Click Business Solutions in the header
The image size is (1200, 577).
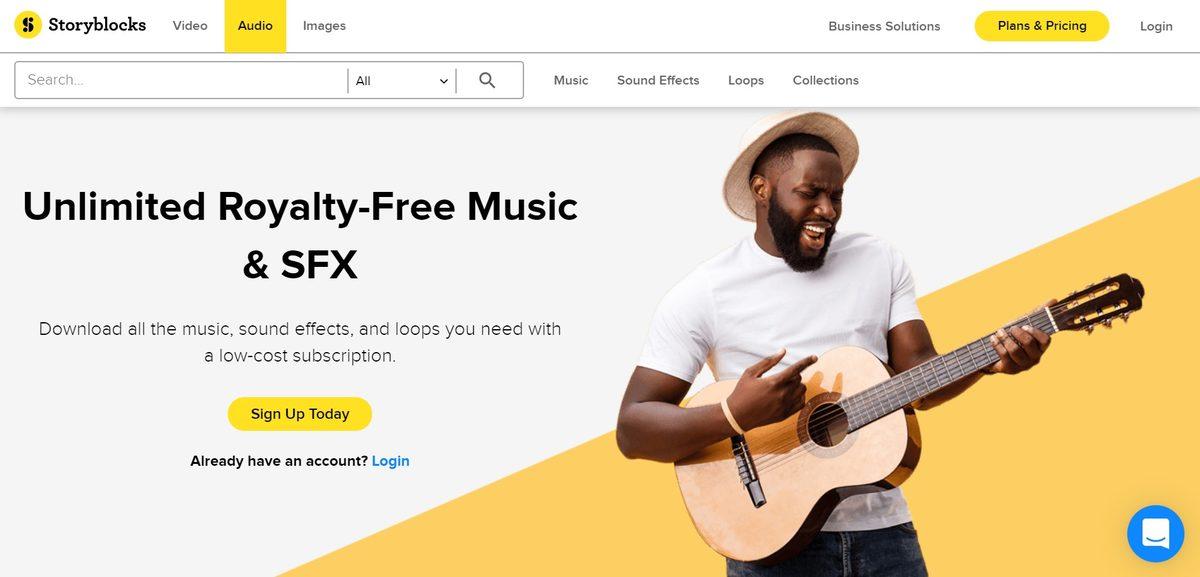[884, 26]
